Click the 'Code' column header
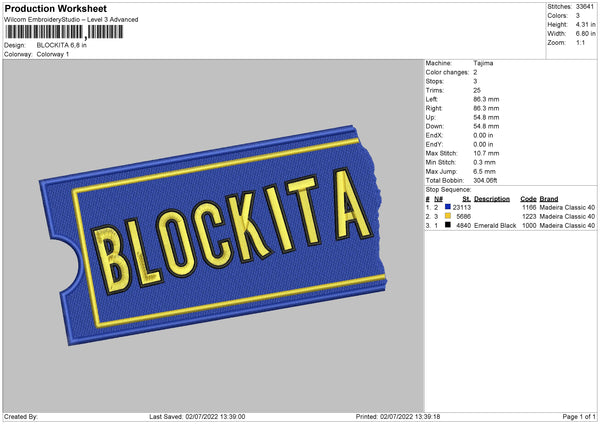600x424 pixels. pos(528,199)
